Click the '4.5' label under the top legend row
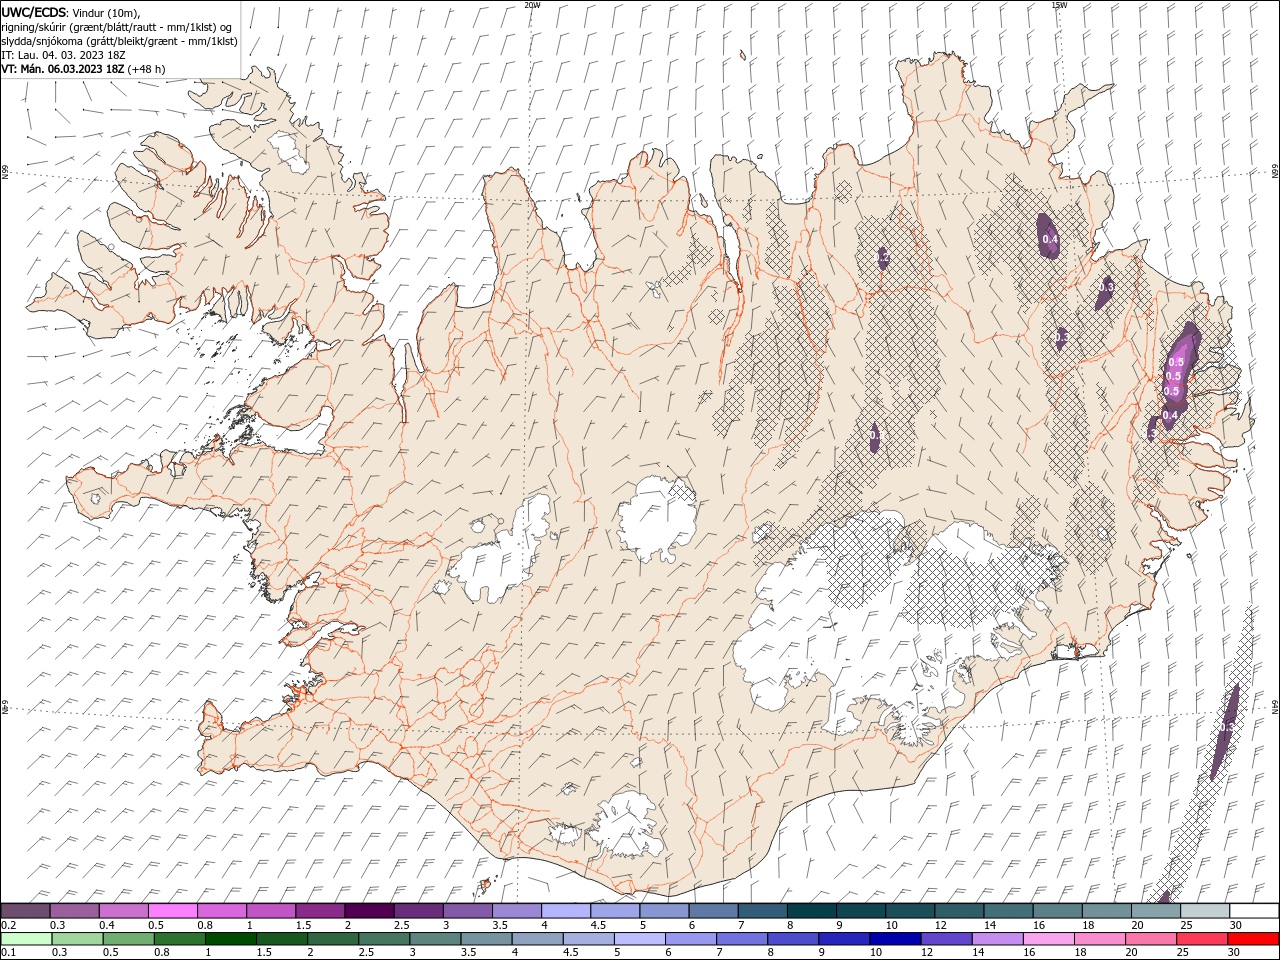This screenshot has width=1280, height=960. 598,925
